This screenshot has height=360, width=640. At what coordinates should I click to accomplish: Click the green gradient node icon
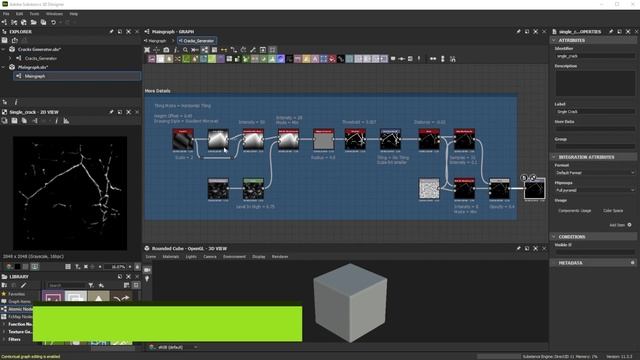(x=212, y=59)
